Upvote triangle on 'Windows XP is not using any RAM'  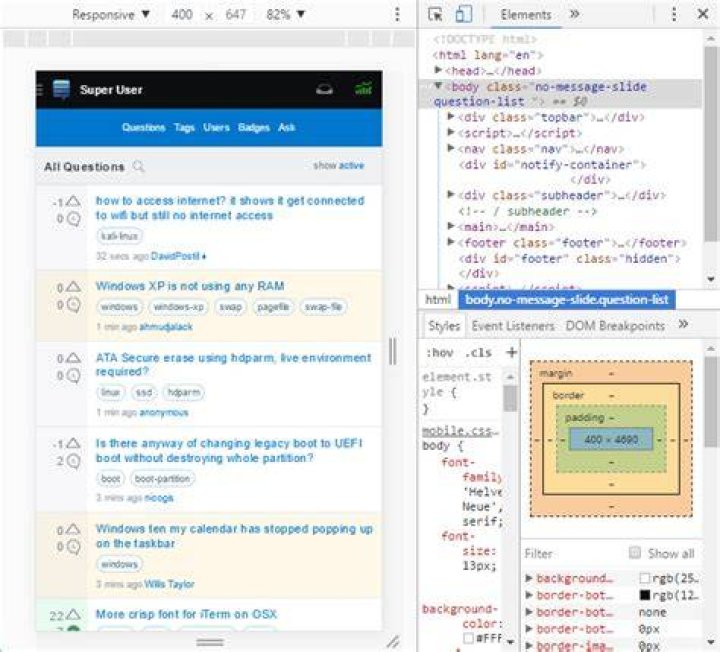[x=73, y=287]
